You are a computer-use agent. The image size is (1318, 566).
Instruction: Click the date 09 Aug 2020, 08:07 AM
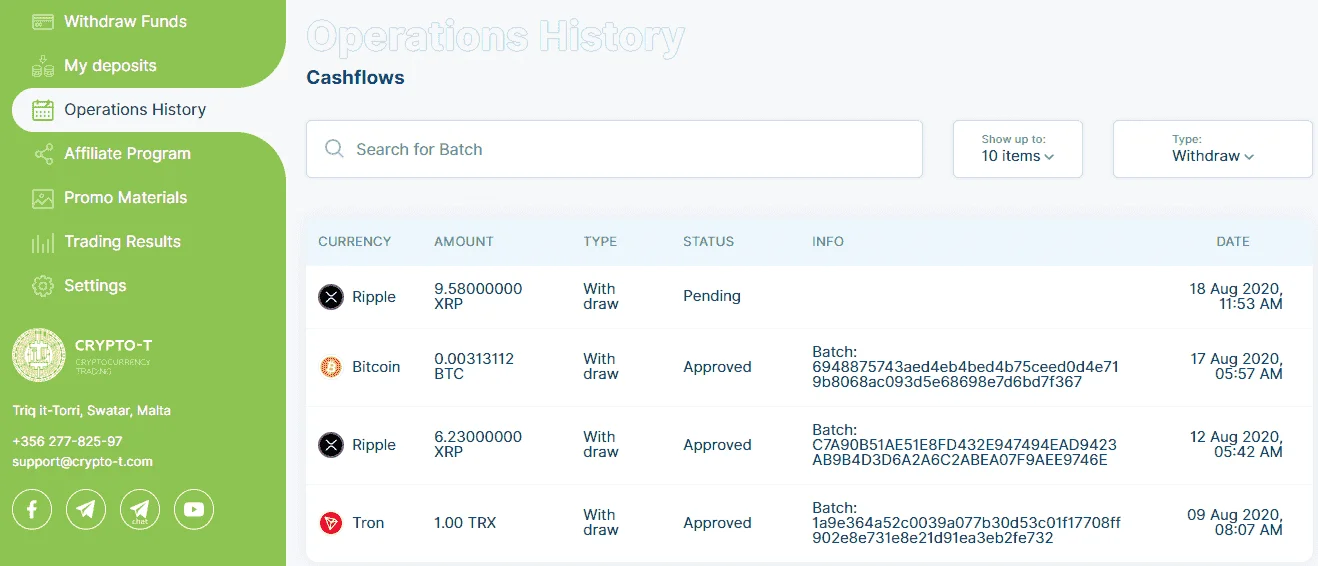[1235, 522]
